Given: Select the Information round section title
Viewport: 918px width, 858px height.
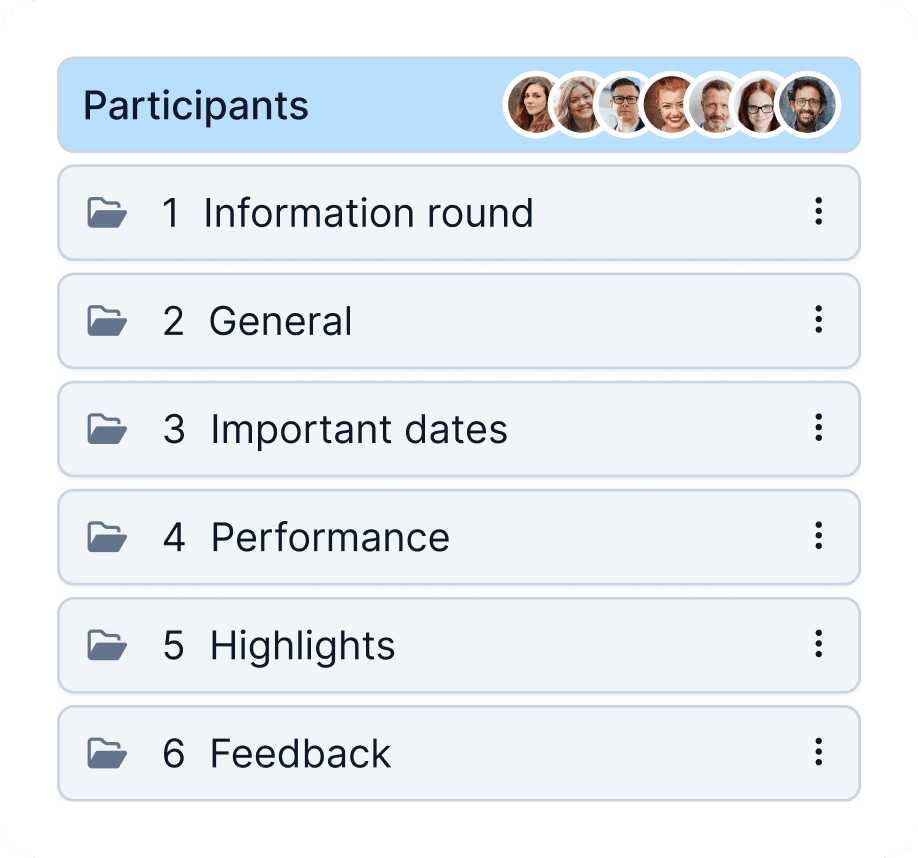Looking at the screenshot, I should pyautogui.click(x=368, y=213).
